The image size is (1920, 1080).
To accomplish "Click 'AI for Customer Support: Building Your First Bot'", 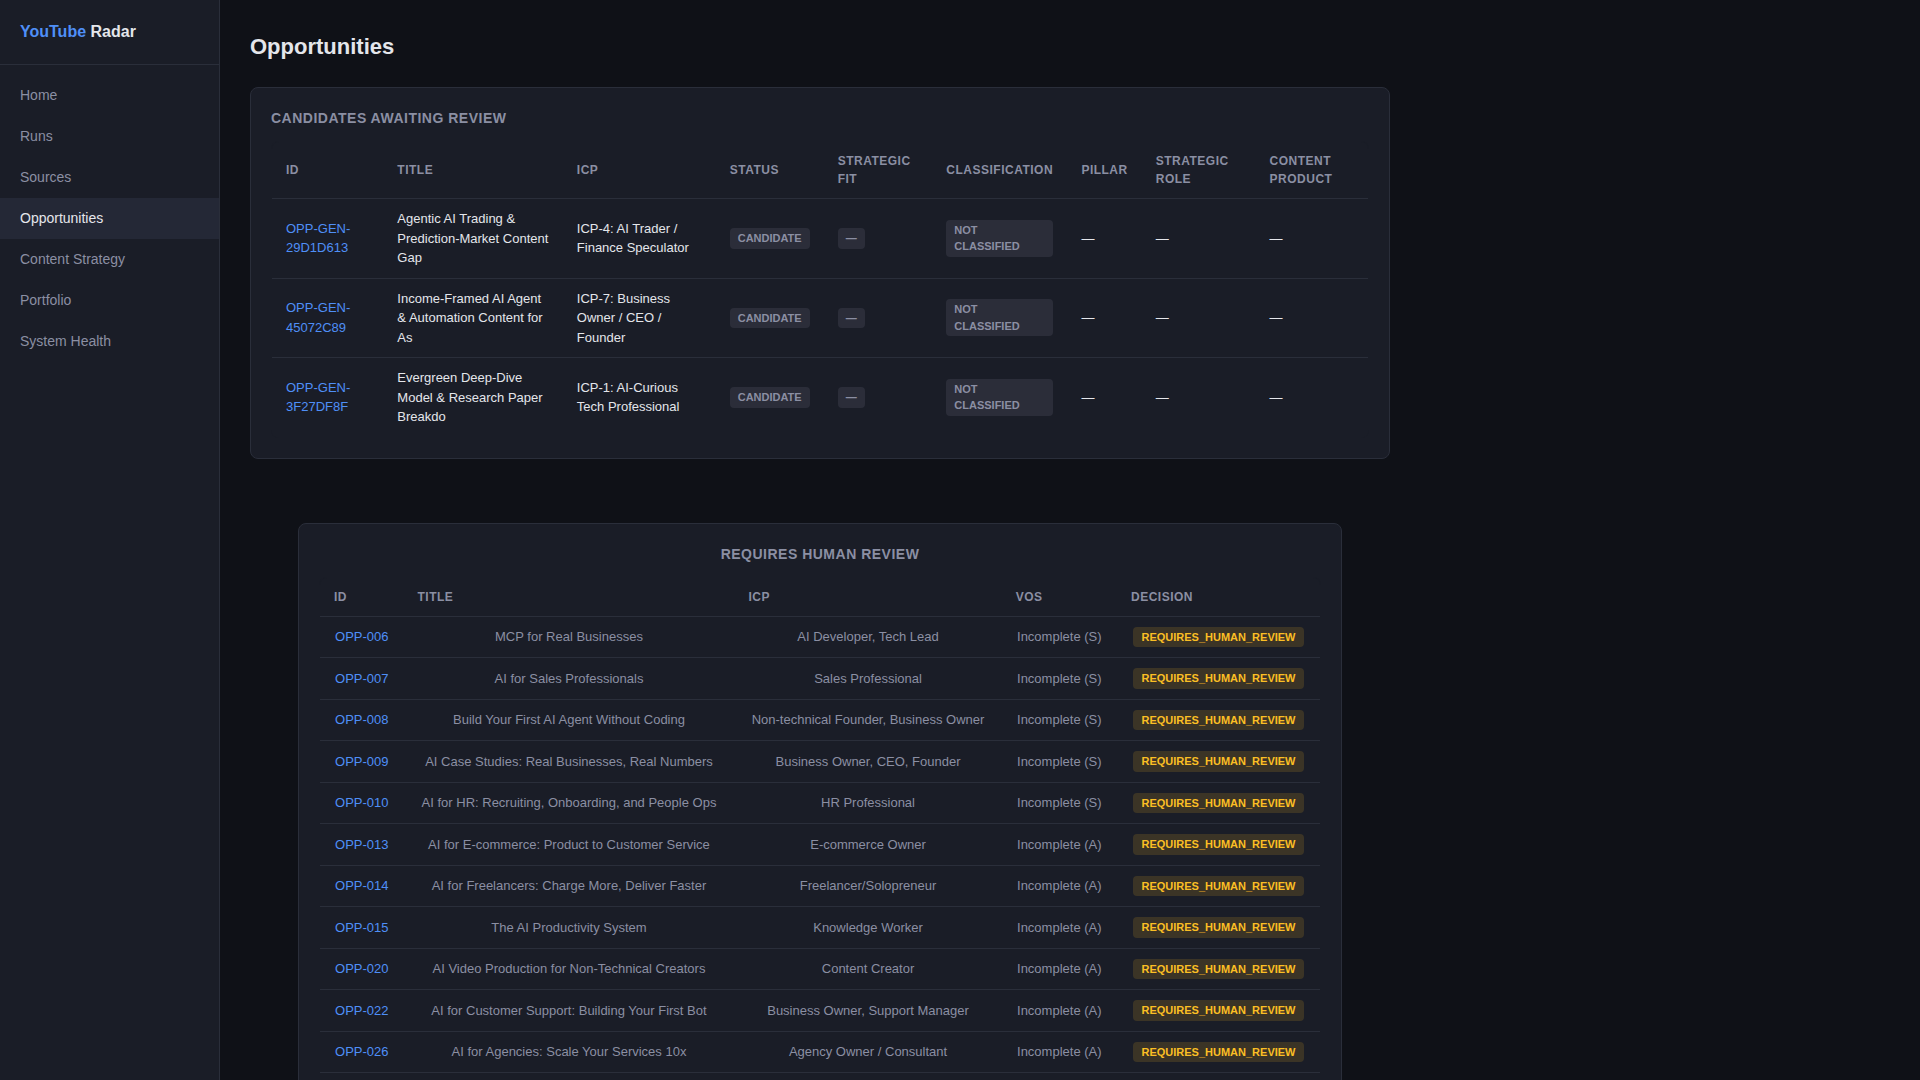I will pyautogui.click(x=569, y=1011).
